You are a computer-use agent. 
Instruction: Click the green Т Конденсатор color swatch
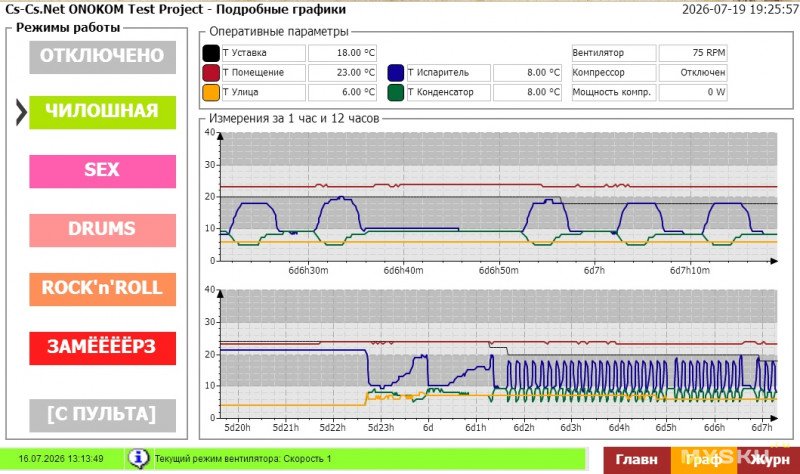396,92
